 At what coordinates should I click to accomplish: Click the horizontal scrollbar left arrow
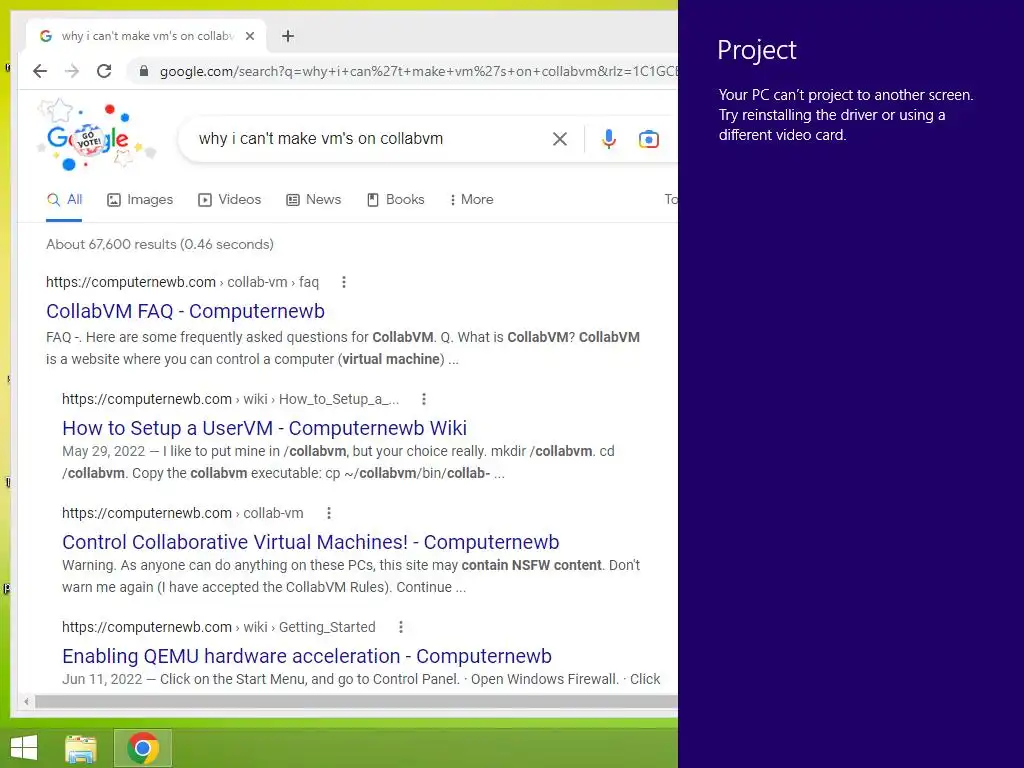point(26,701)
